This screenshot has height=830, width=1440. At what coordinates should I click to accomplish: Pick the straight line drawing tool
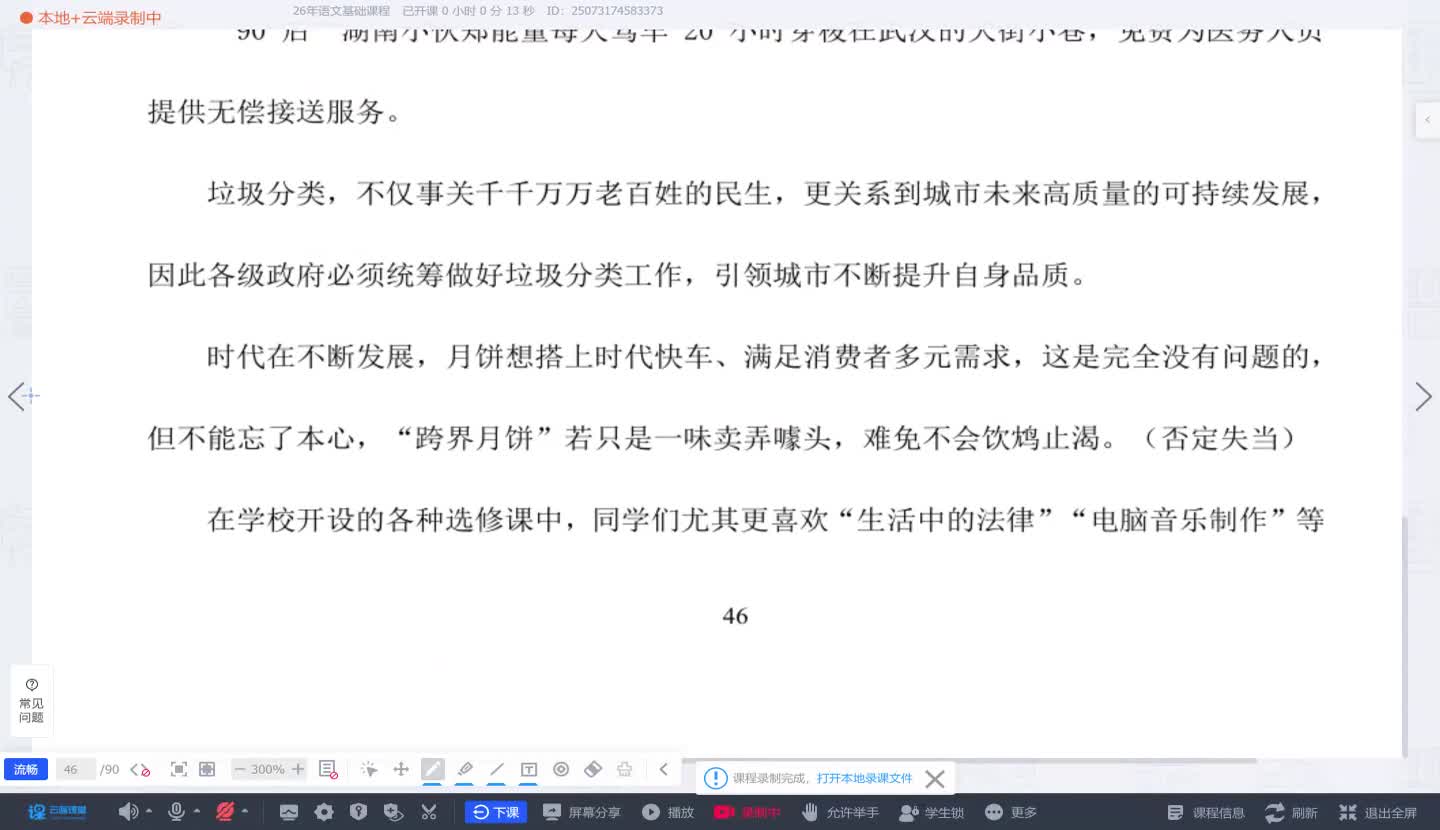pos(496,768)
